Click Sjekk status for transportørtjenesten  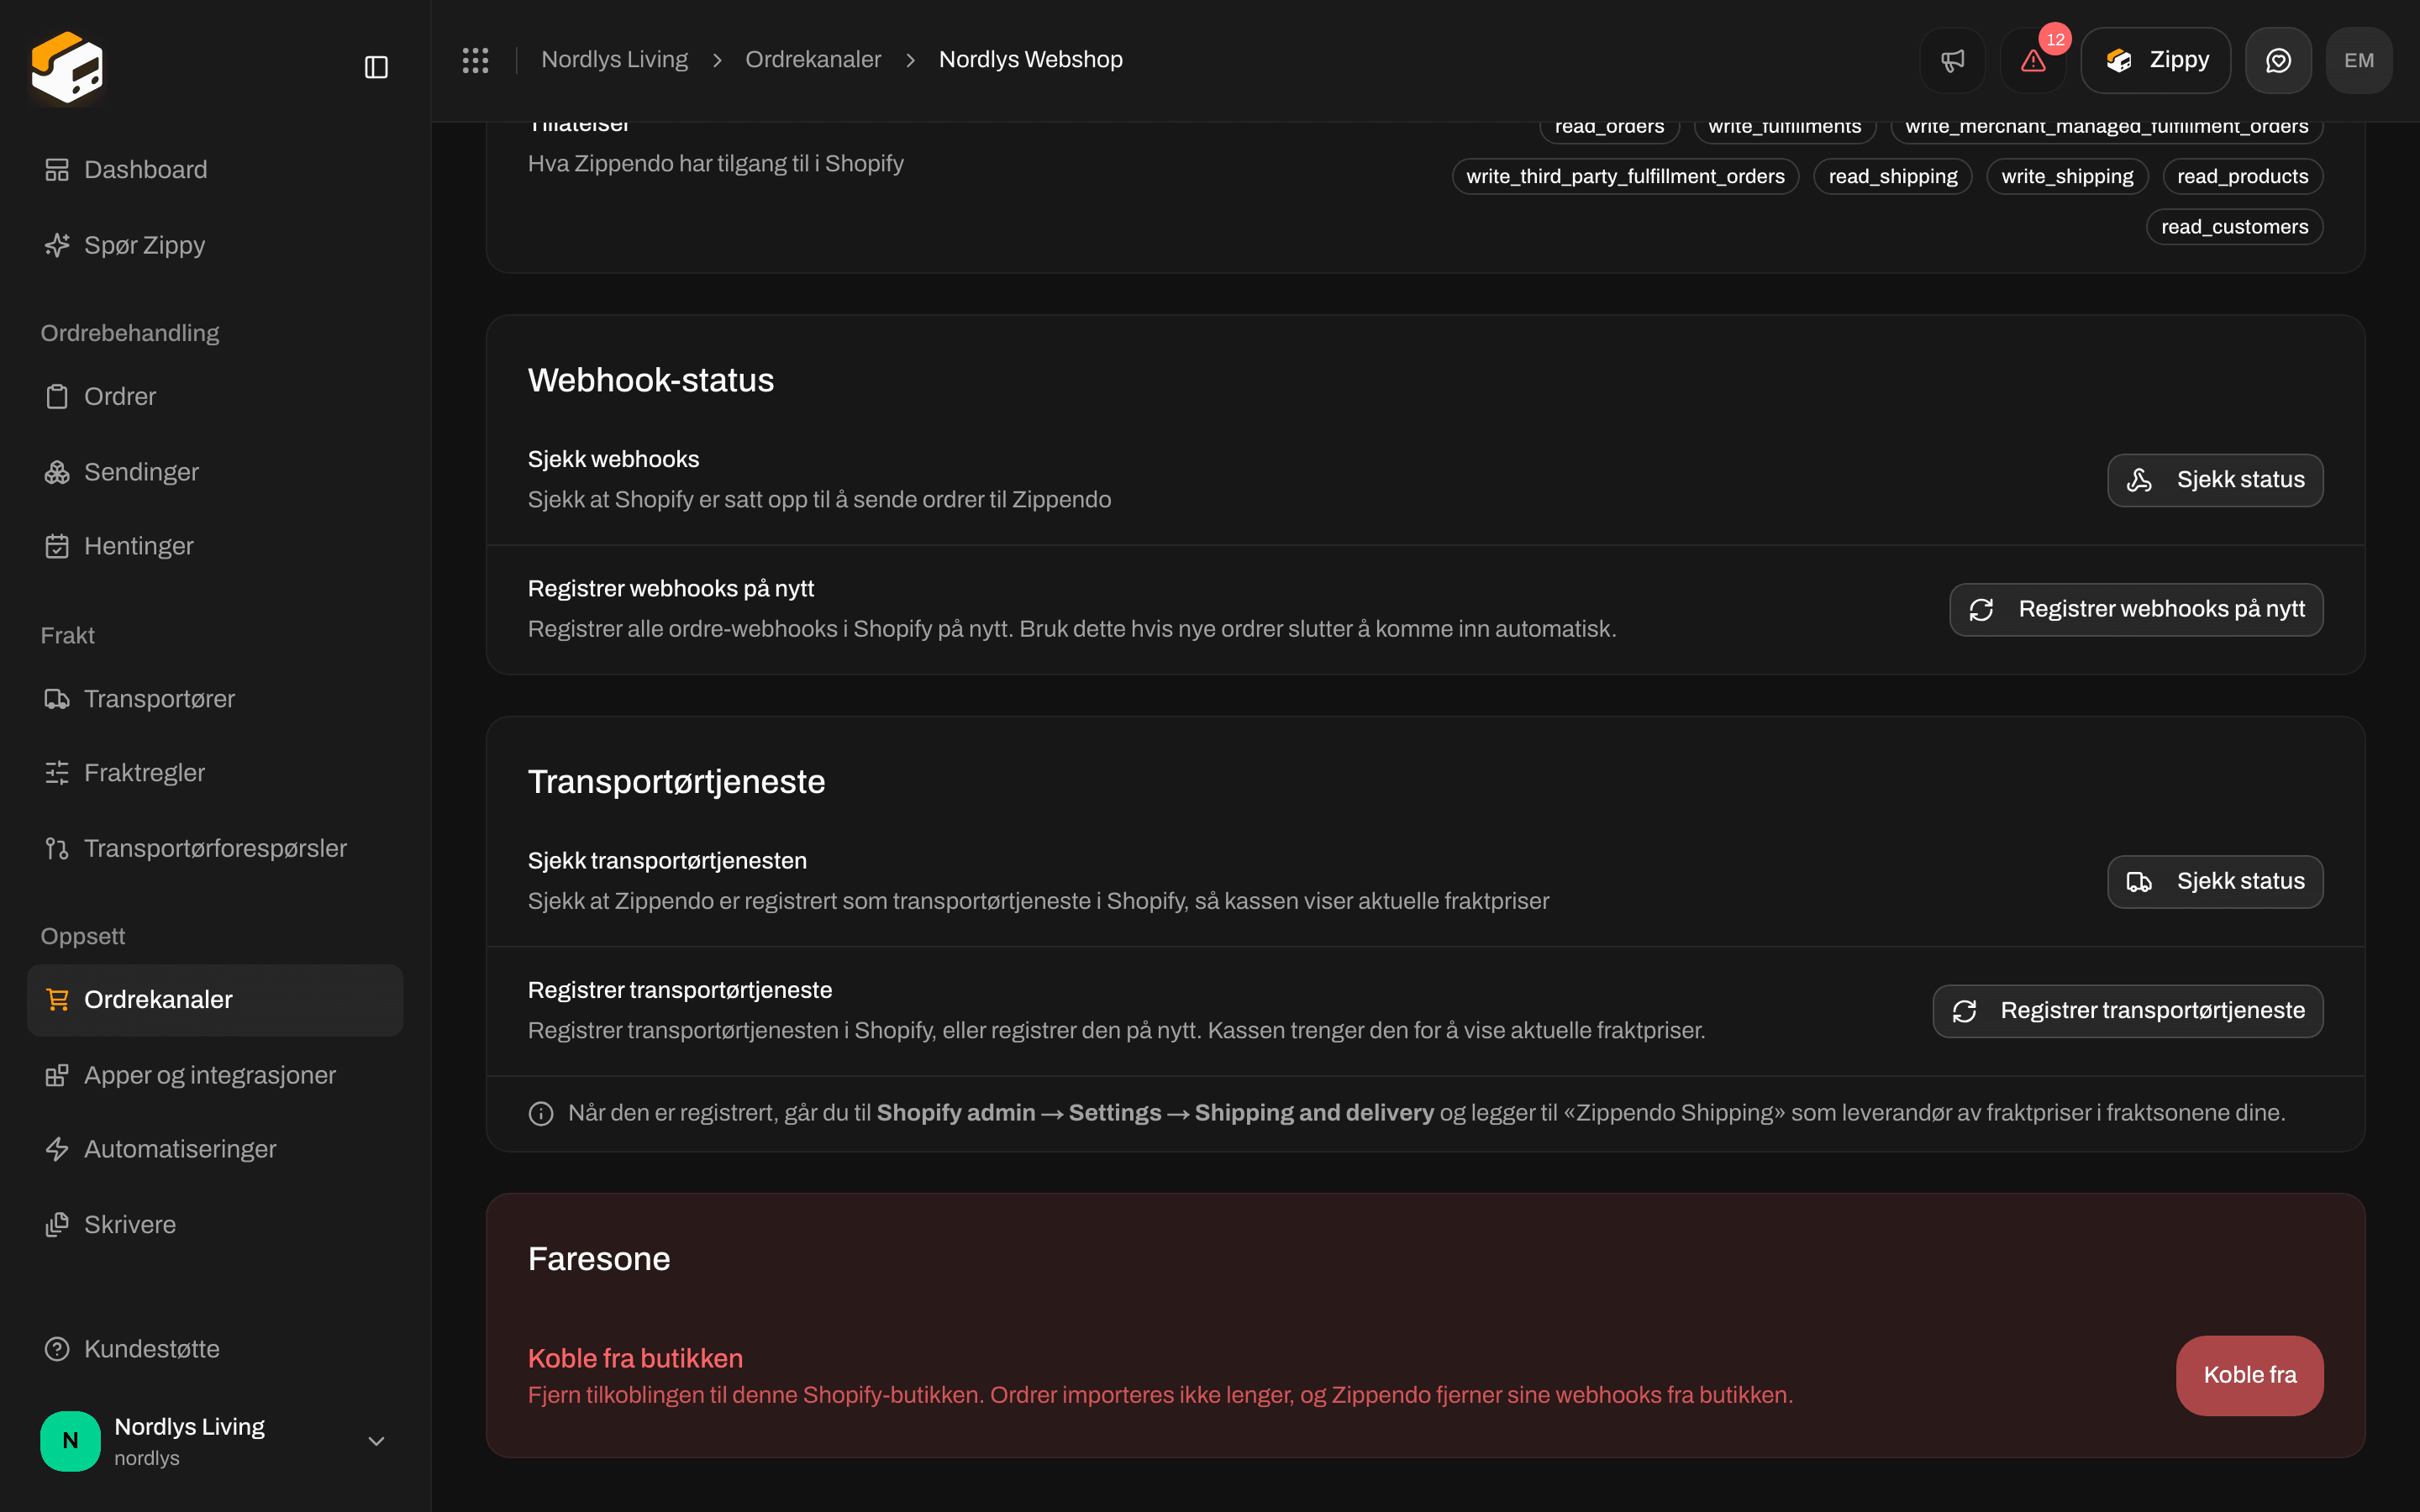point(2215,881)
